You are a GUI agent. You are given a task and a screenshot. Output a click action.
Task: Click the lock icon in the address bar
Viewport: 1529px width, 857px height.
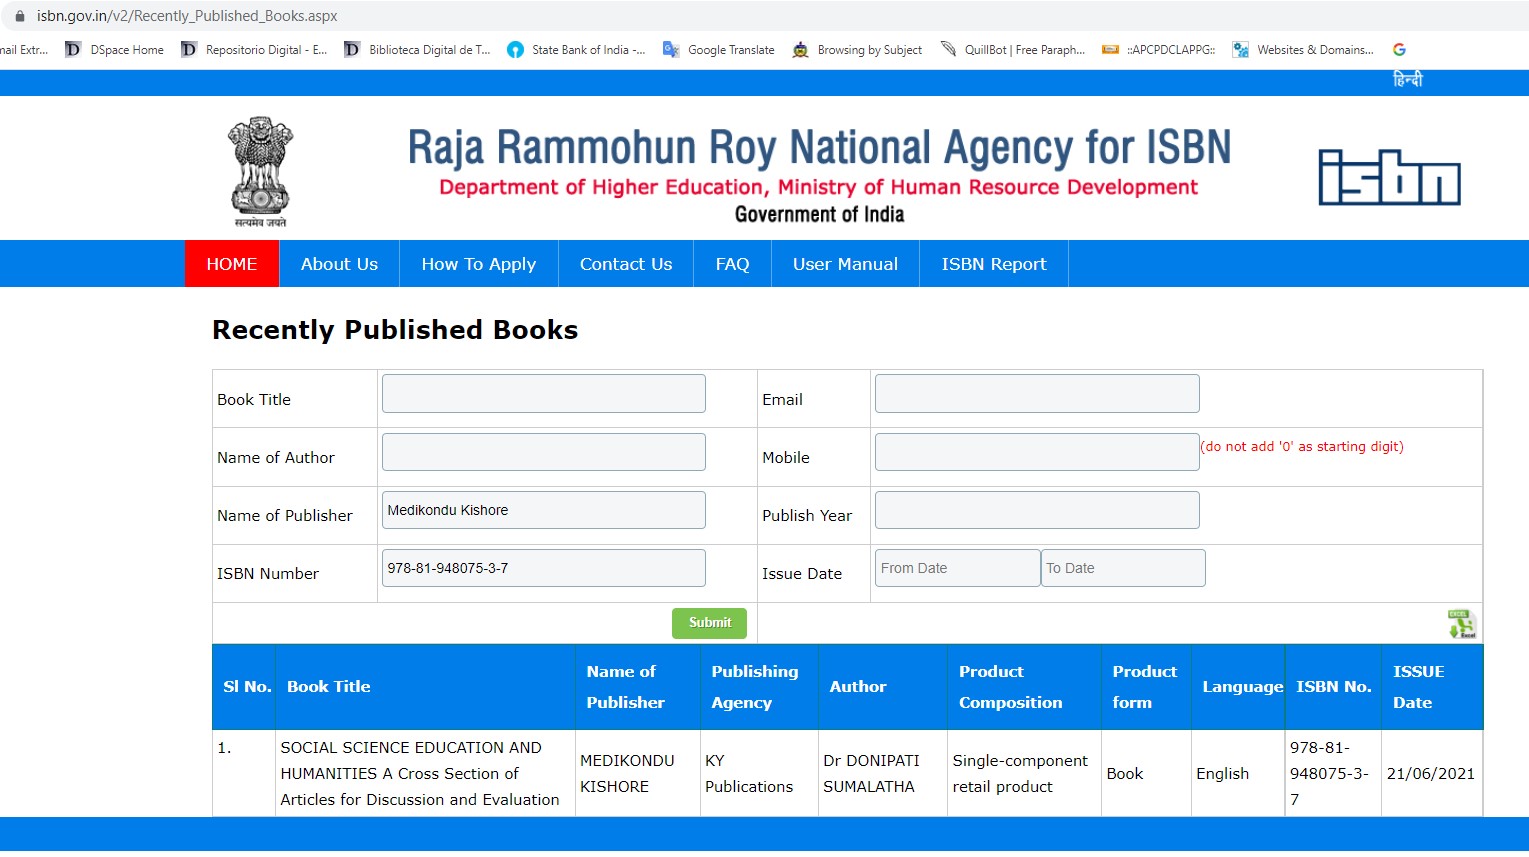tap(19, 16)
